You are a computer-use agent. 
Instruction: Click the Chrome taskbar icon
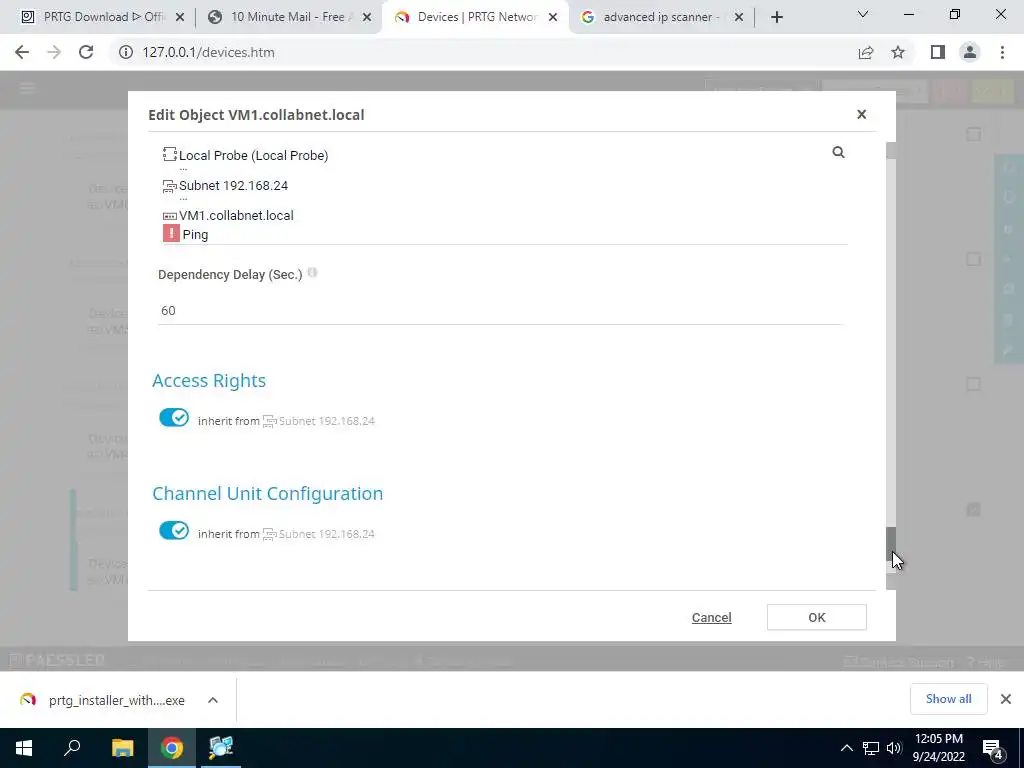point(172,748)
